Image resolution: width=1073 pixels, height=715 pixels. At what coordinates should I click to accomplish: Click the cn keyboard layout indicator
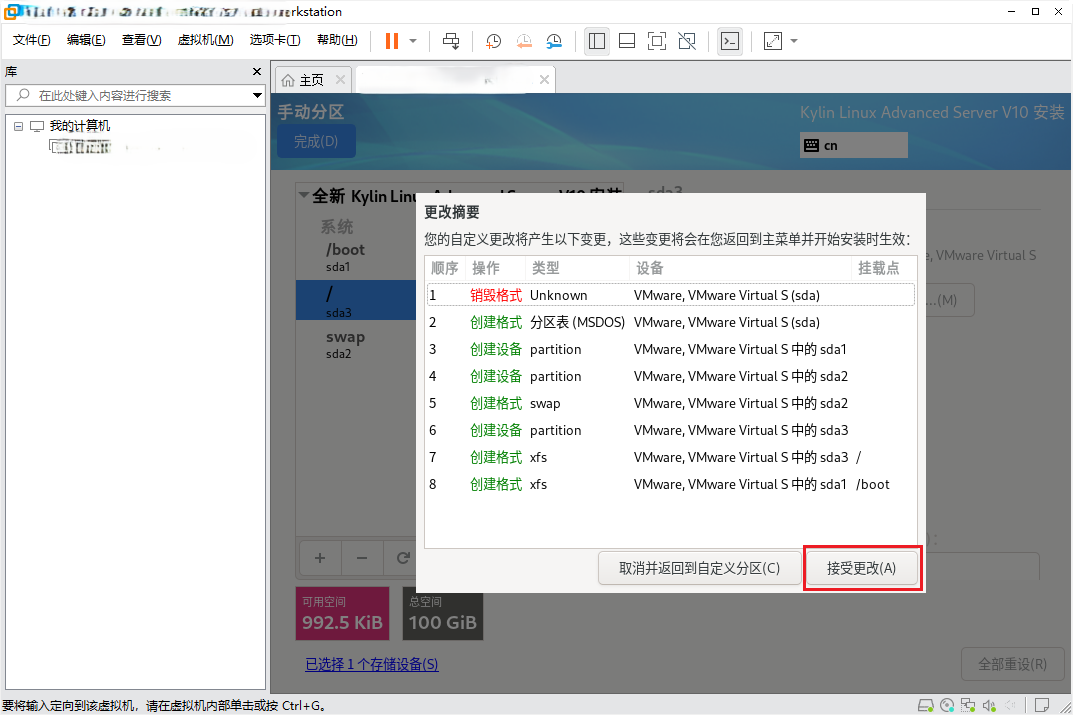click(x=853, y=146)
